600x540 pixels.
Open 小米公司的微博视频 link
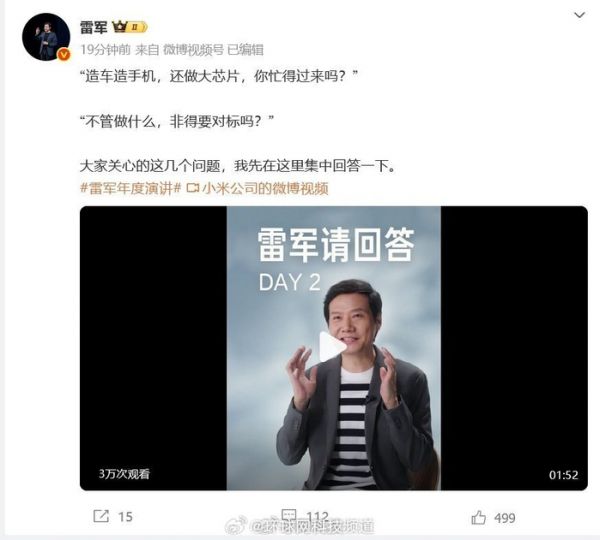(265, 188)
